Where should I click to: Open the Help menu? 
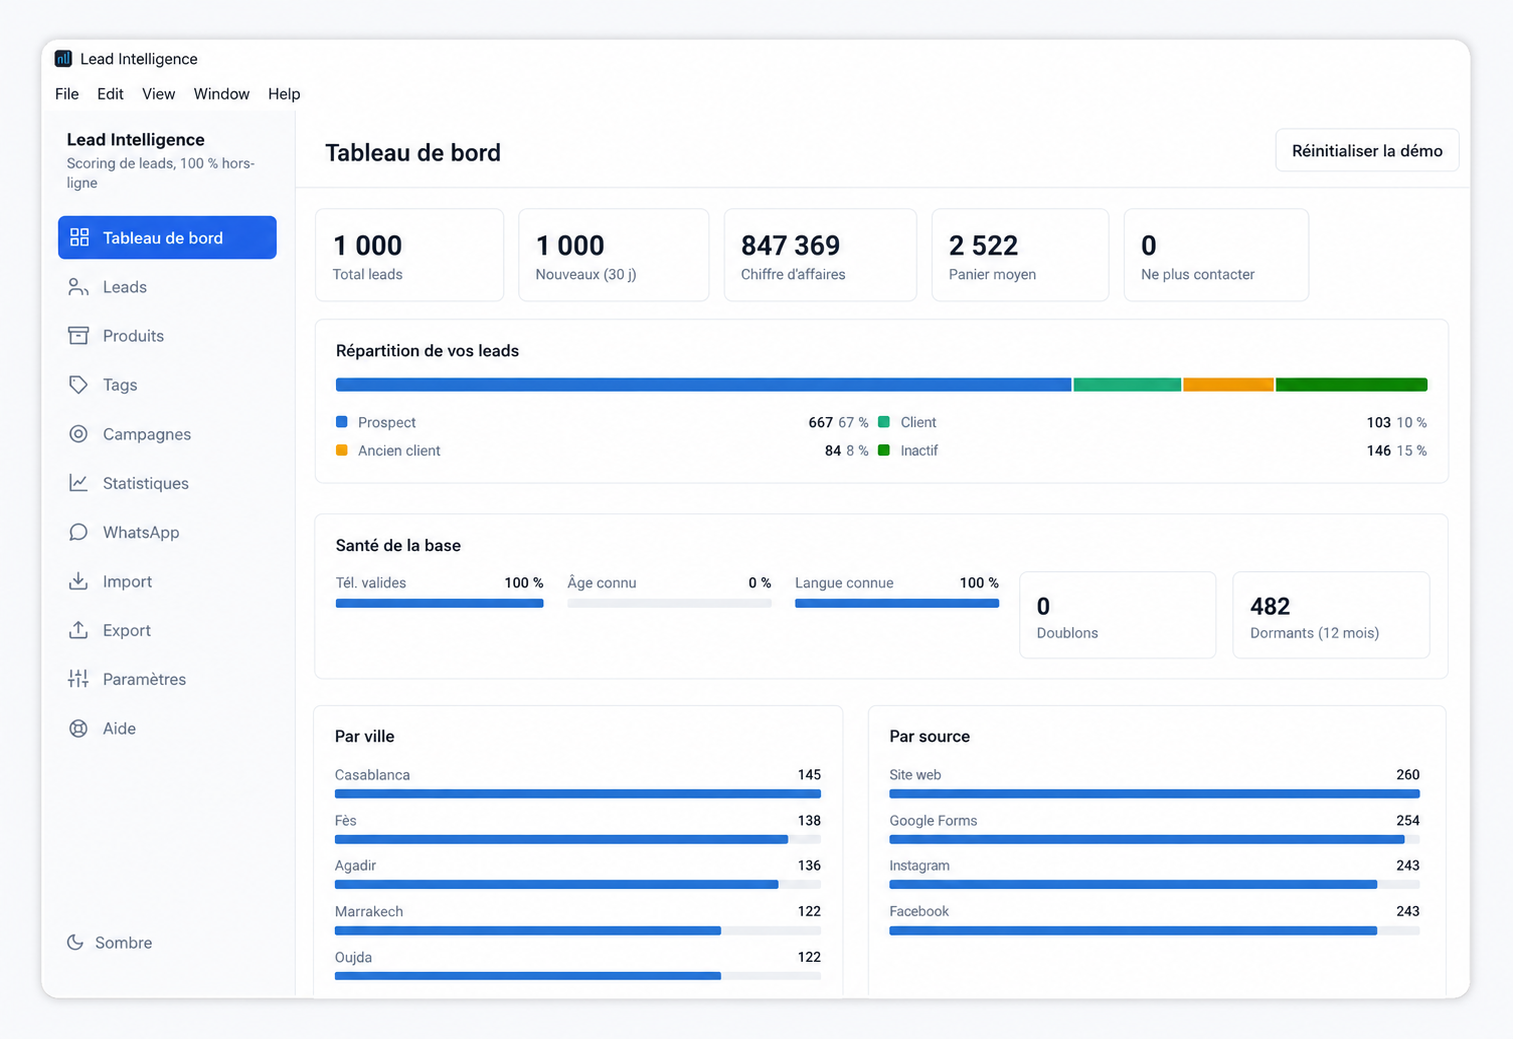coord(284,94)
